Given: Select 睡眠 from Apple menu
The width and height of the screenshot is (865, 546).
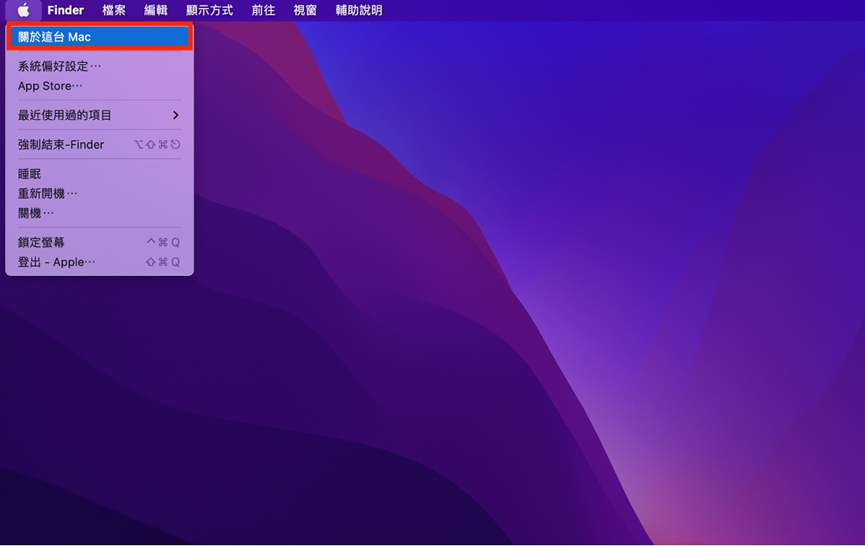Looking at the screenshot, I should 99,174.
